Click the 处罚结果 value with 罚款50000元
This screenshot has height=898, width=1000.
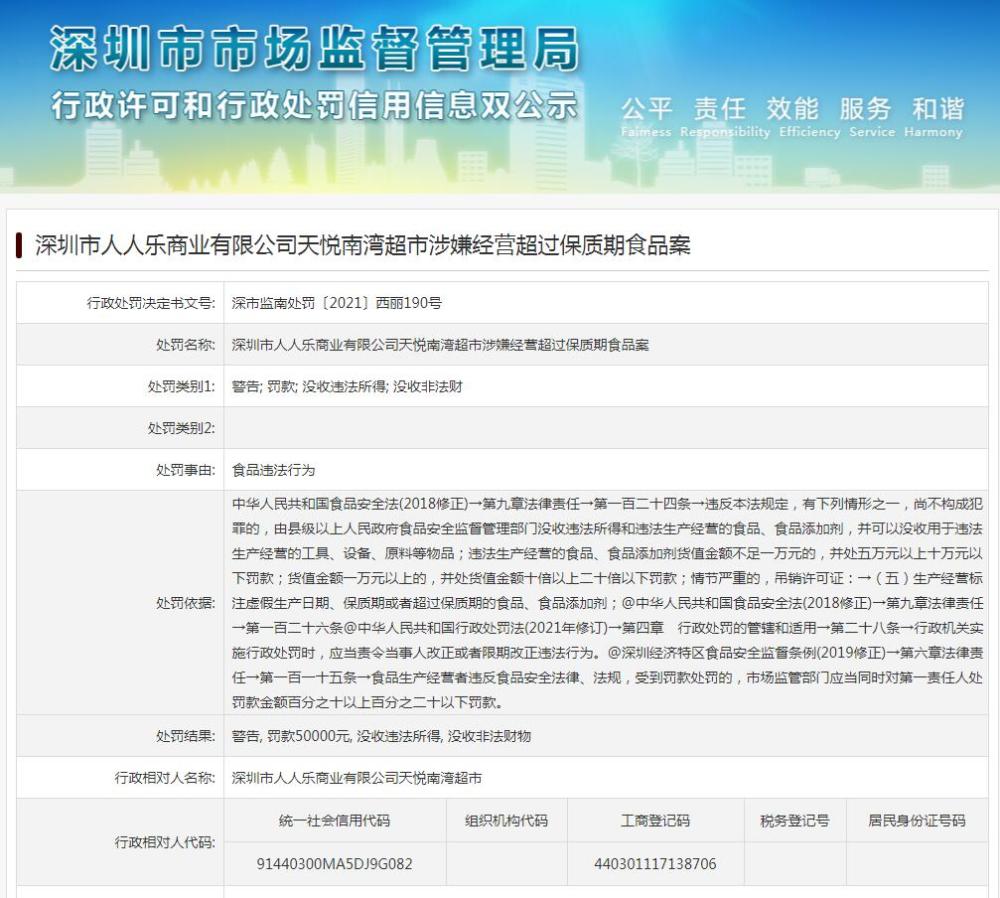[381, 736]
